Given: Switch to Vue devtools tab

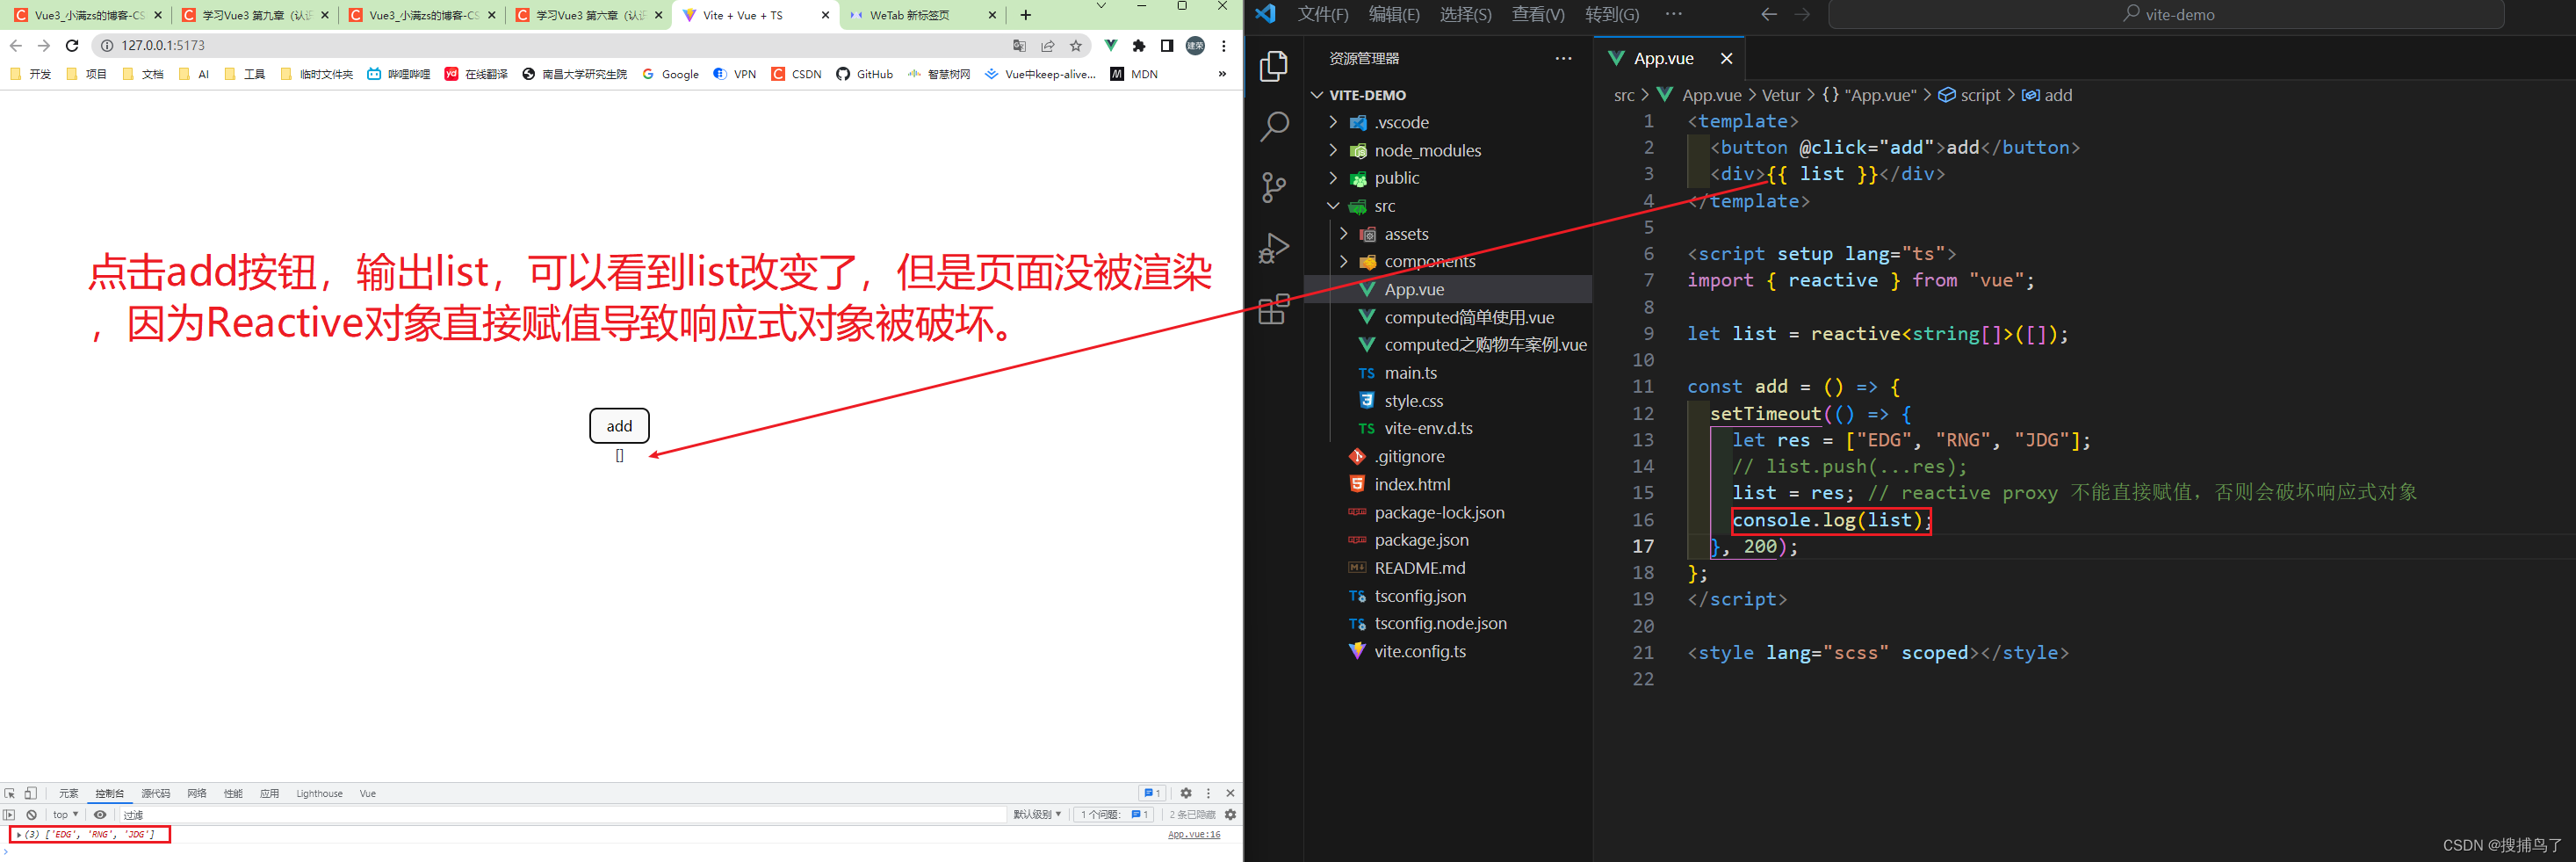Looking at the screenshot, I should [x=368, y=793].
